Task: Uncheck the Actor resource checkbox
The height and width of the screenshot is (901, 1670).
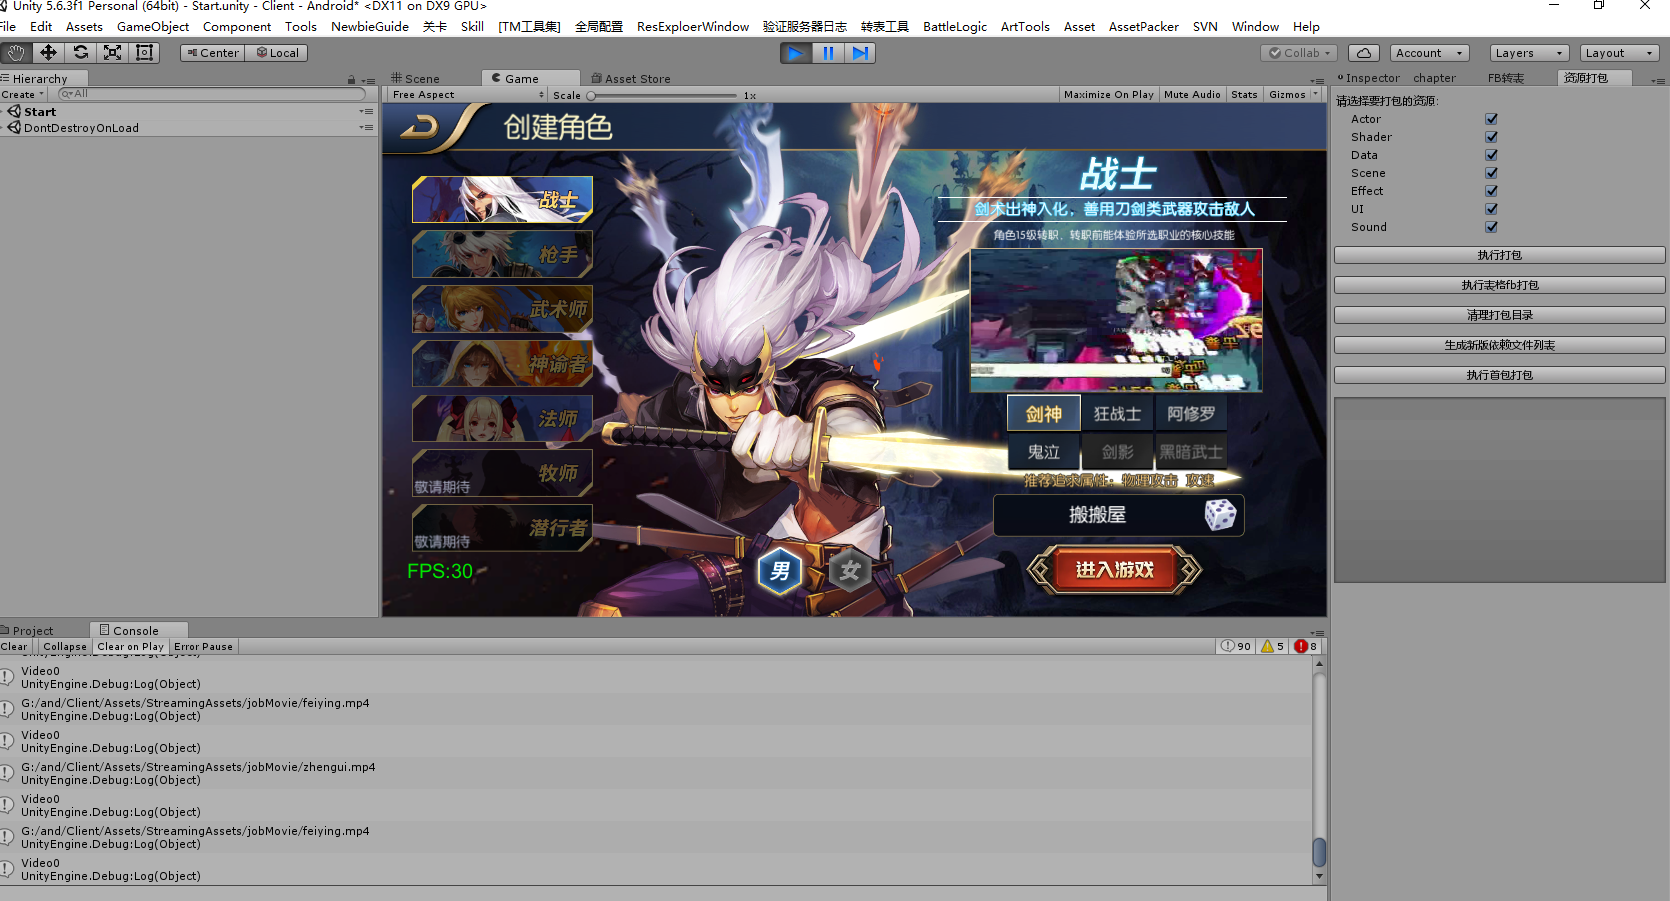Action: [1491, 119]
